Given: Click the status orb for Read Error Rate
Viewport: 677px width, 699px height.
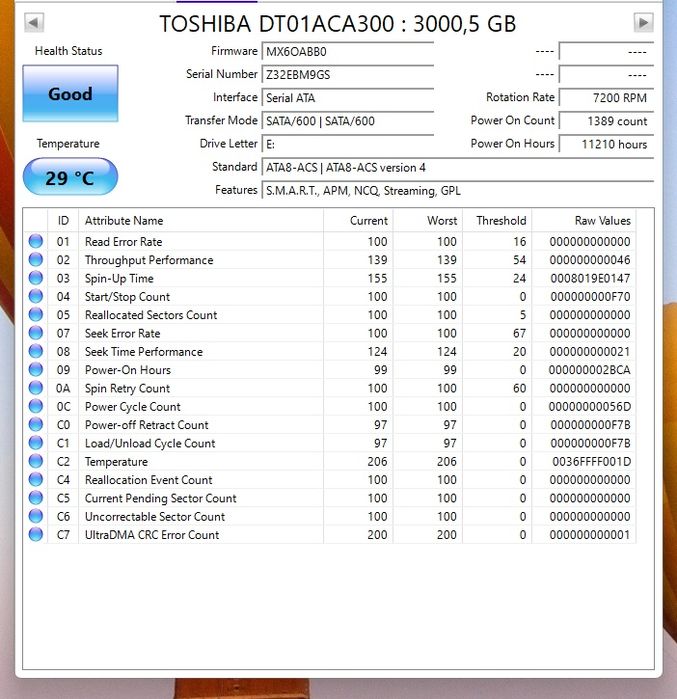Looking at the screenshot, I should (36, 241).
